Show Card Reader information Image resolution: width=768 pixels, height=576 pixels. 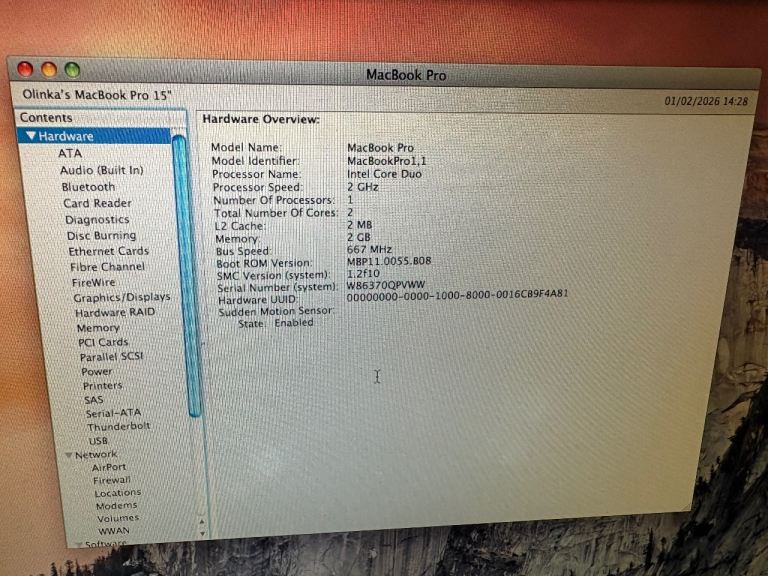pos(97,203)
